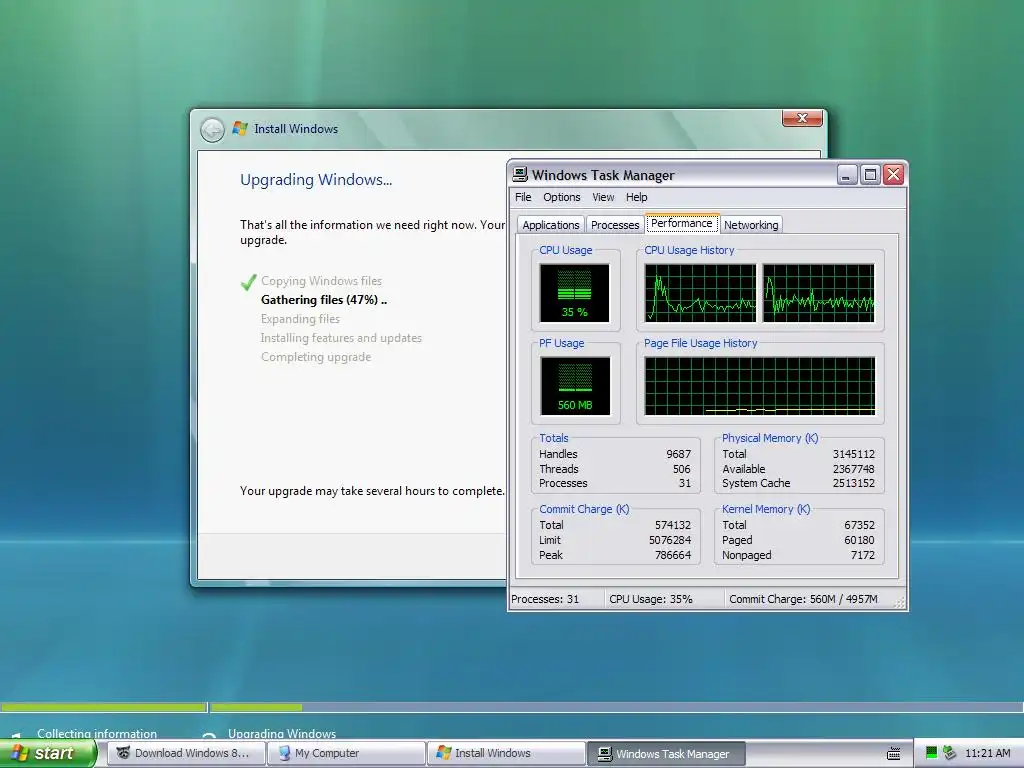The width and height of the screenshot is (1024, 768).
Task: Select Download Windows 8 taskbar button
Action: click(185, 753)
